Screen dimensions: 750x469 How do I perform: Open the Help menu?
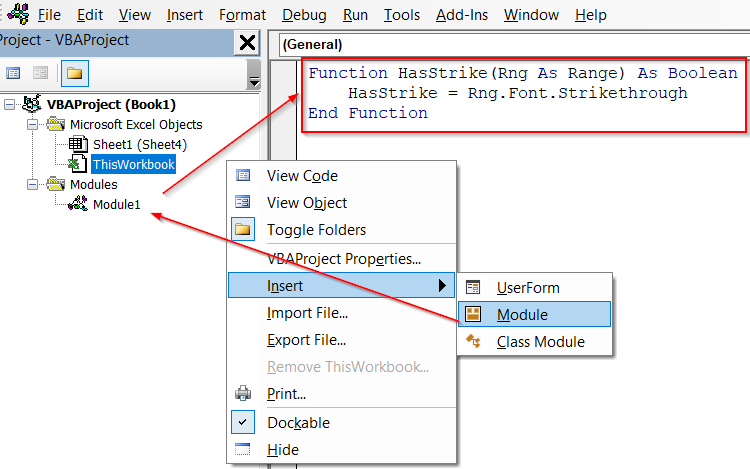(x=590, y=15)
